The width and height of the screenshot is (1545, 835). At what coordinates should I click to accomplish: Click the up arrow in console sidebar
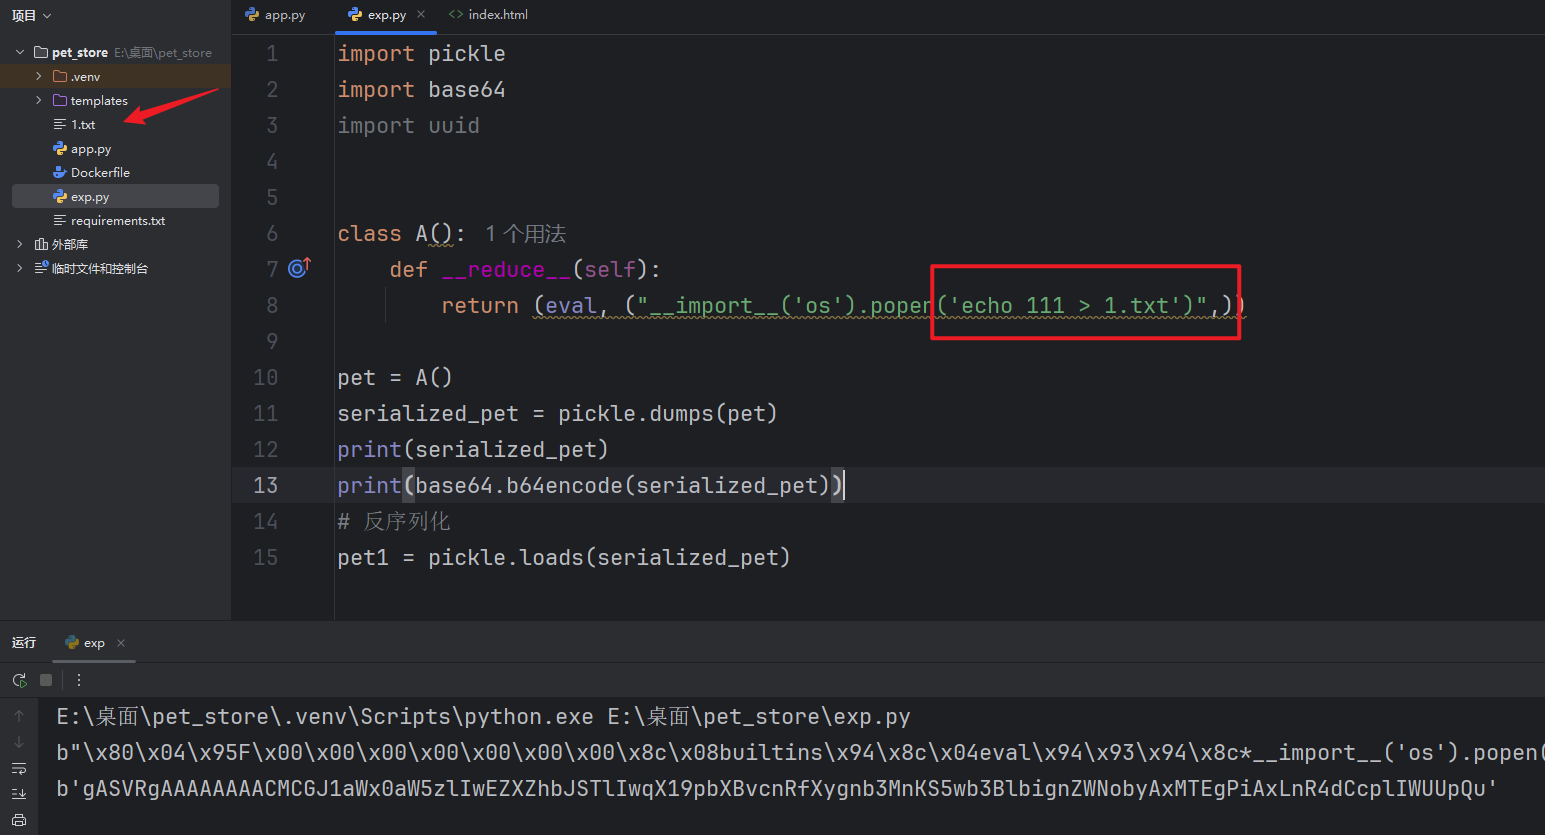point(19,716)
